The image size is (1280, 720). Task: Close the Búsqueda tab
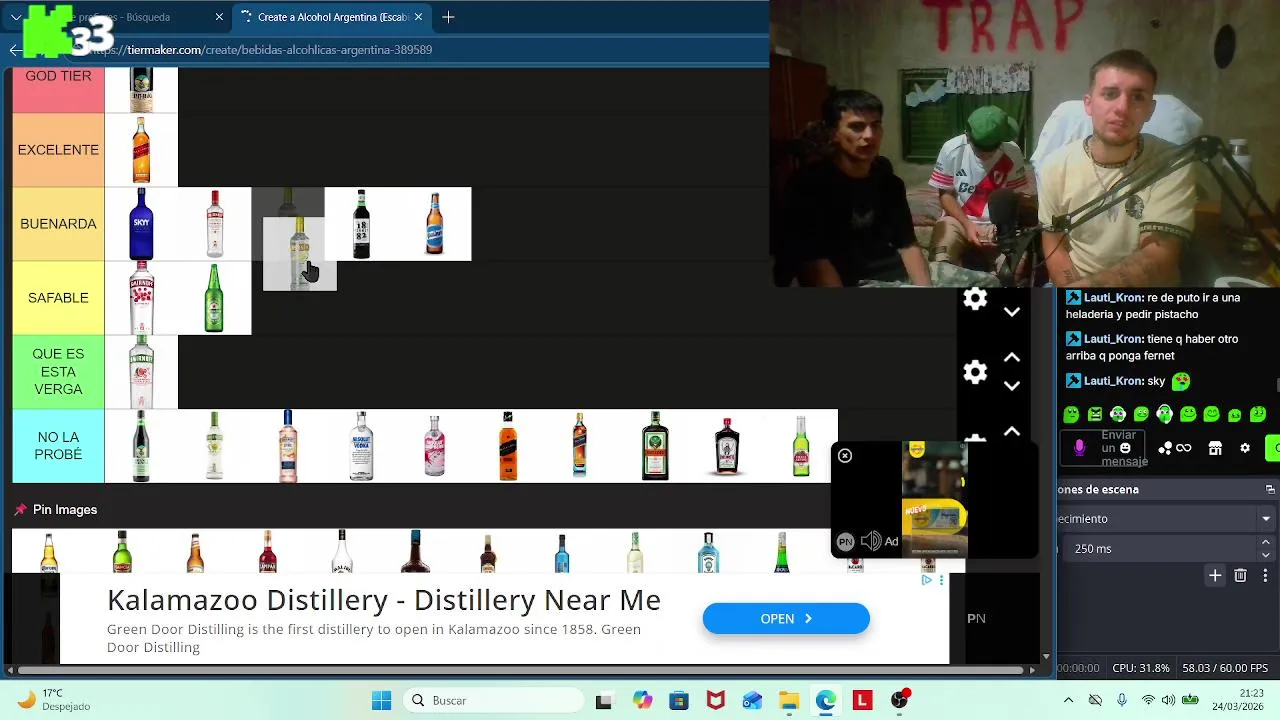coord(219,17)
